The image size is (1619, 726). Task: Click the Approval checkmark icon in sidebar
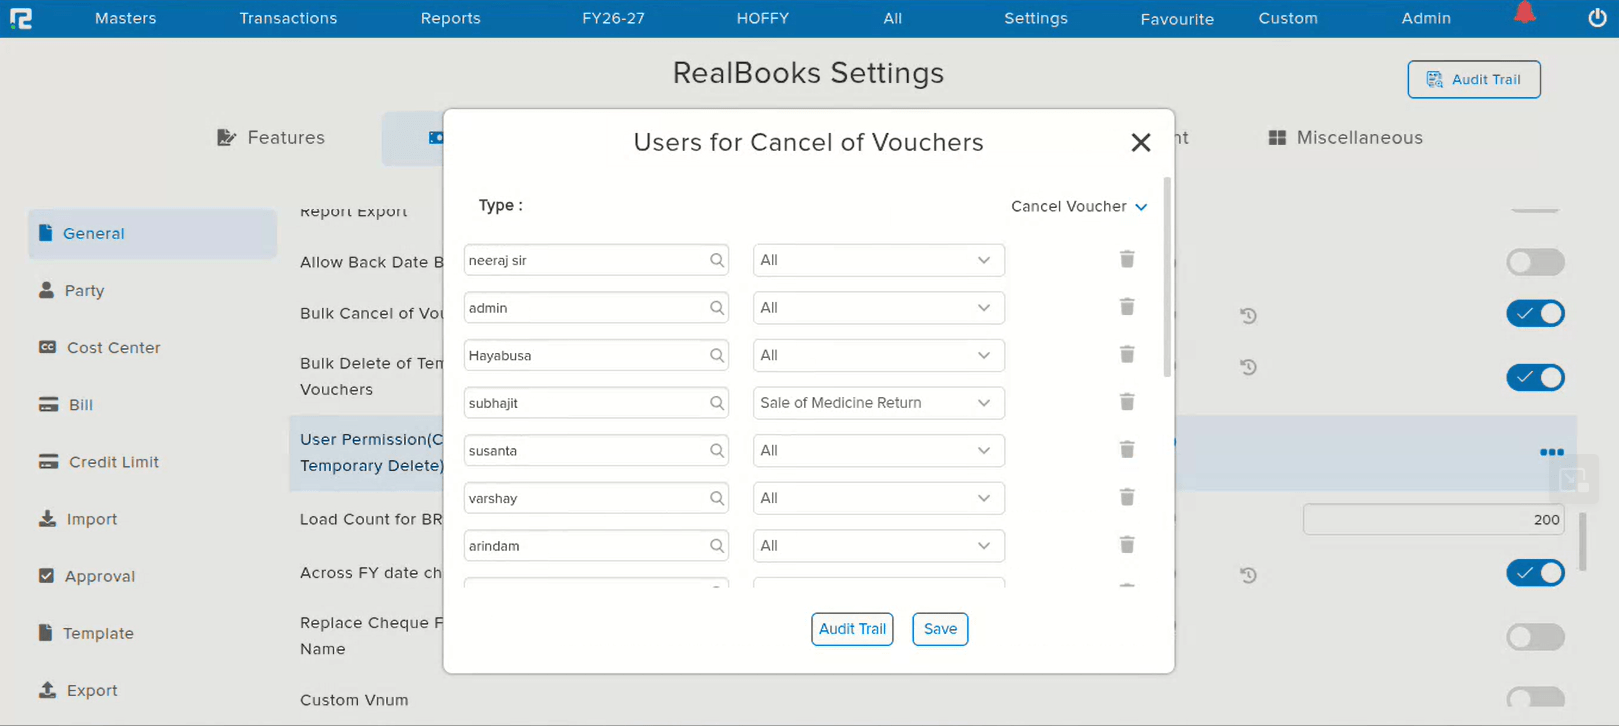(x=46, y=576)
